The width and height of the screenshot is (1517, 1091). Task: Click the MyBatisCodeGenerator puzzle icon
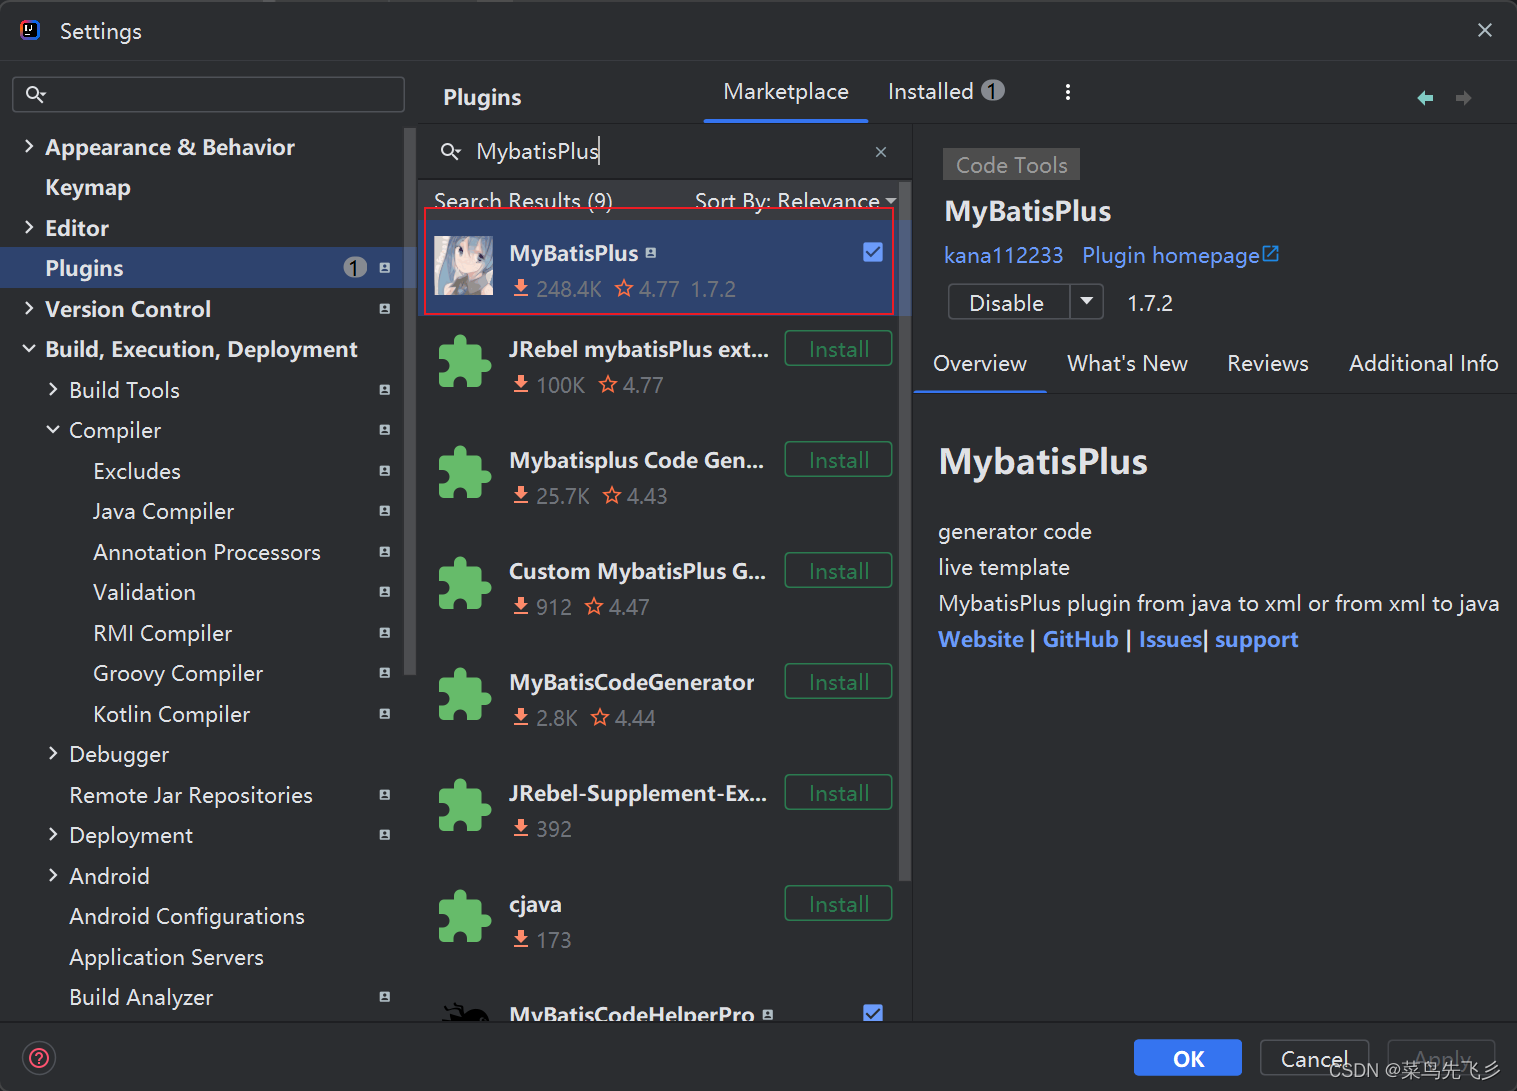pyautogui.click(x=464, y=694)
